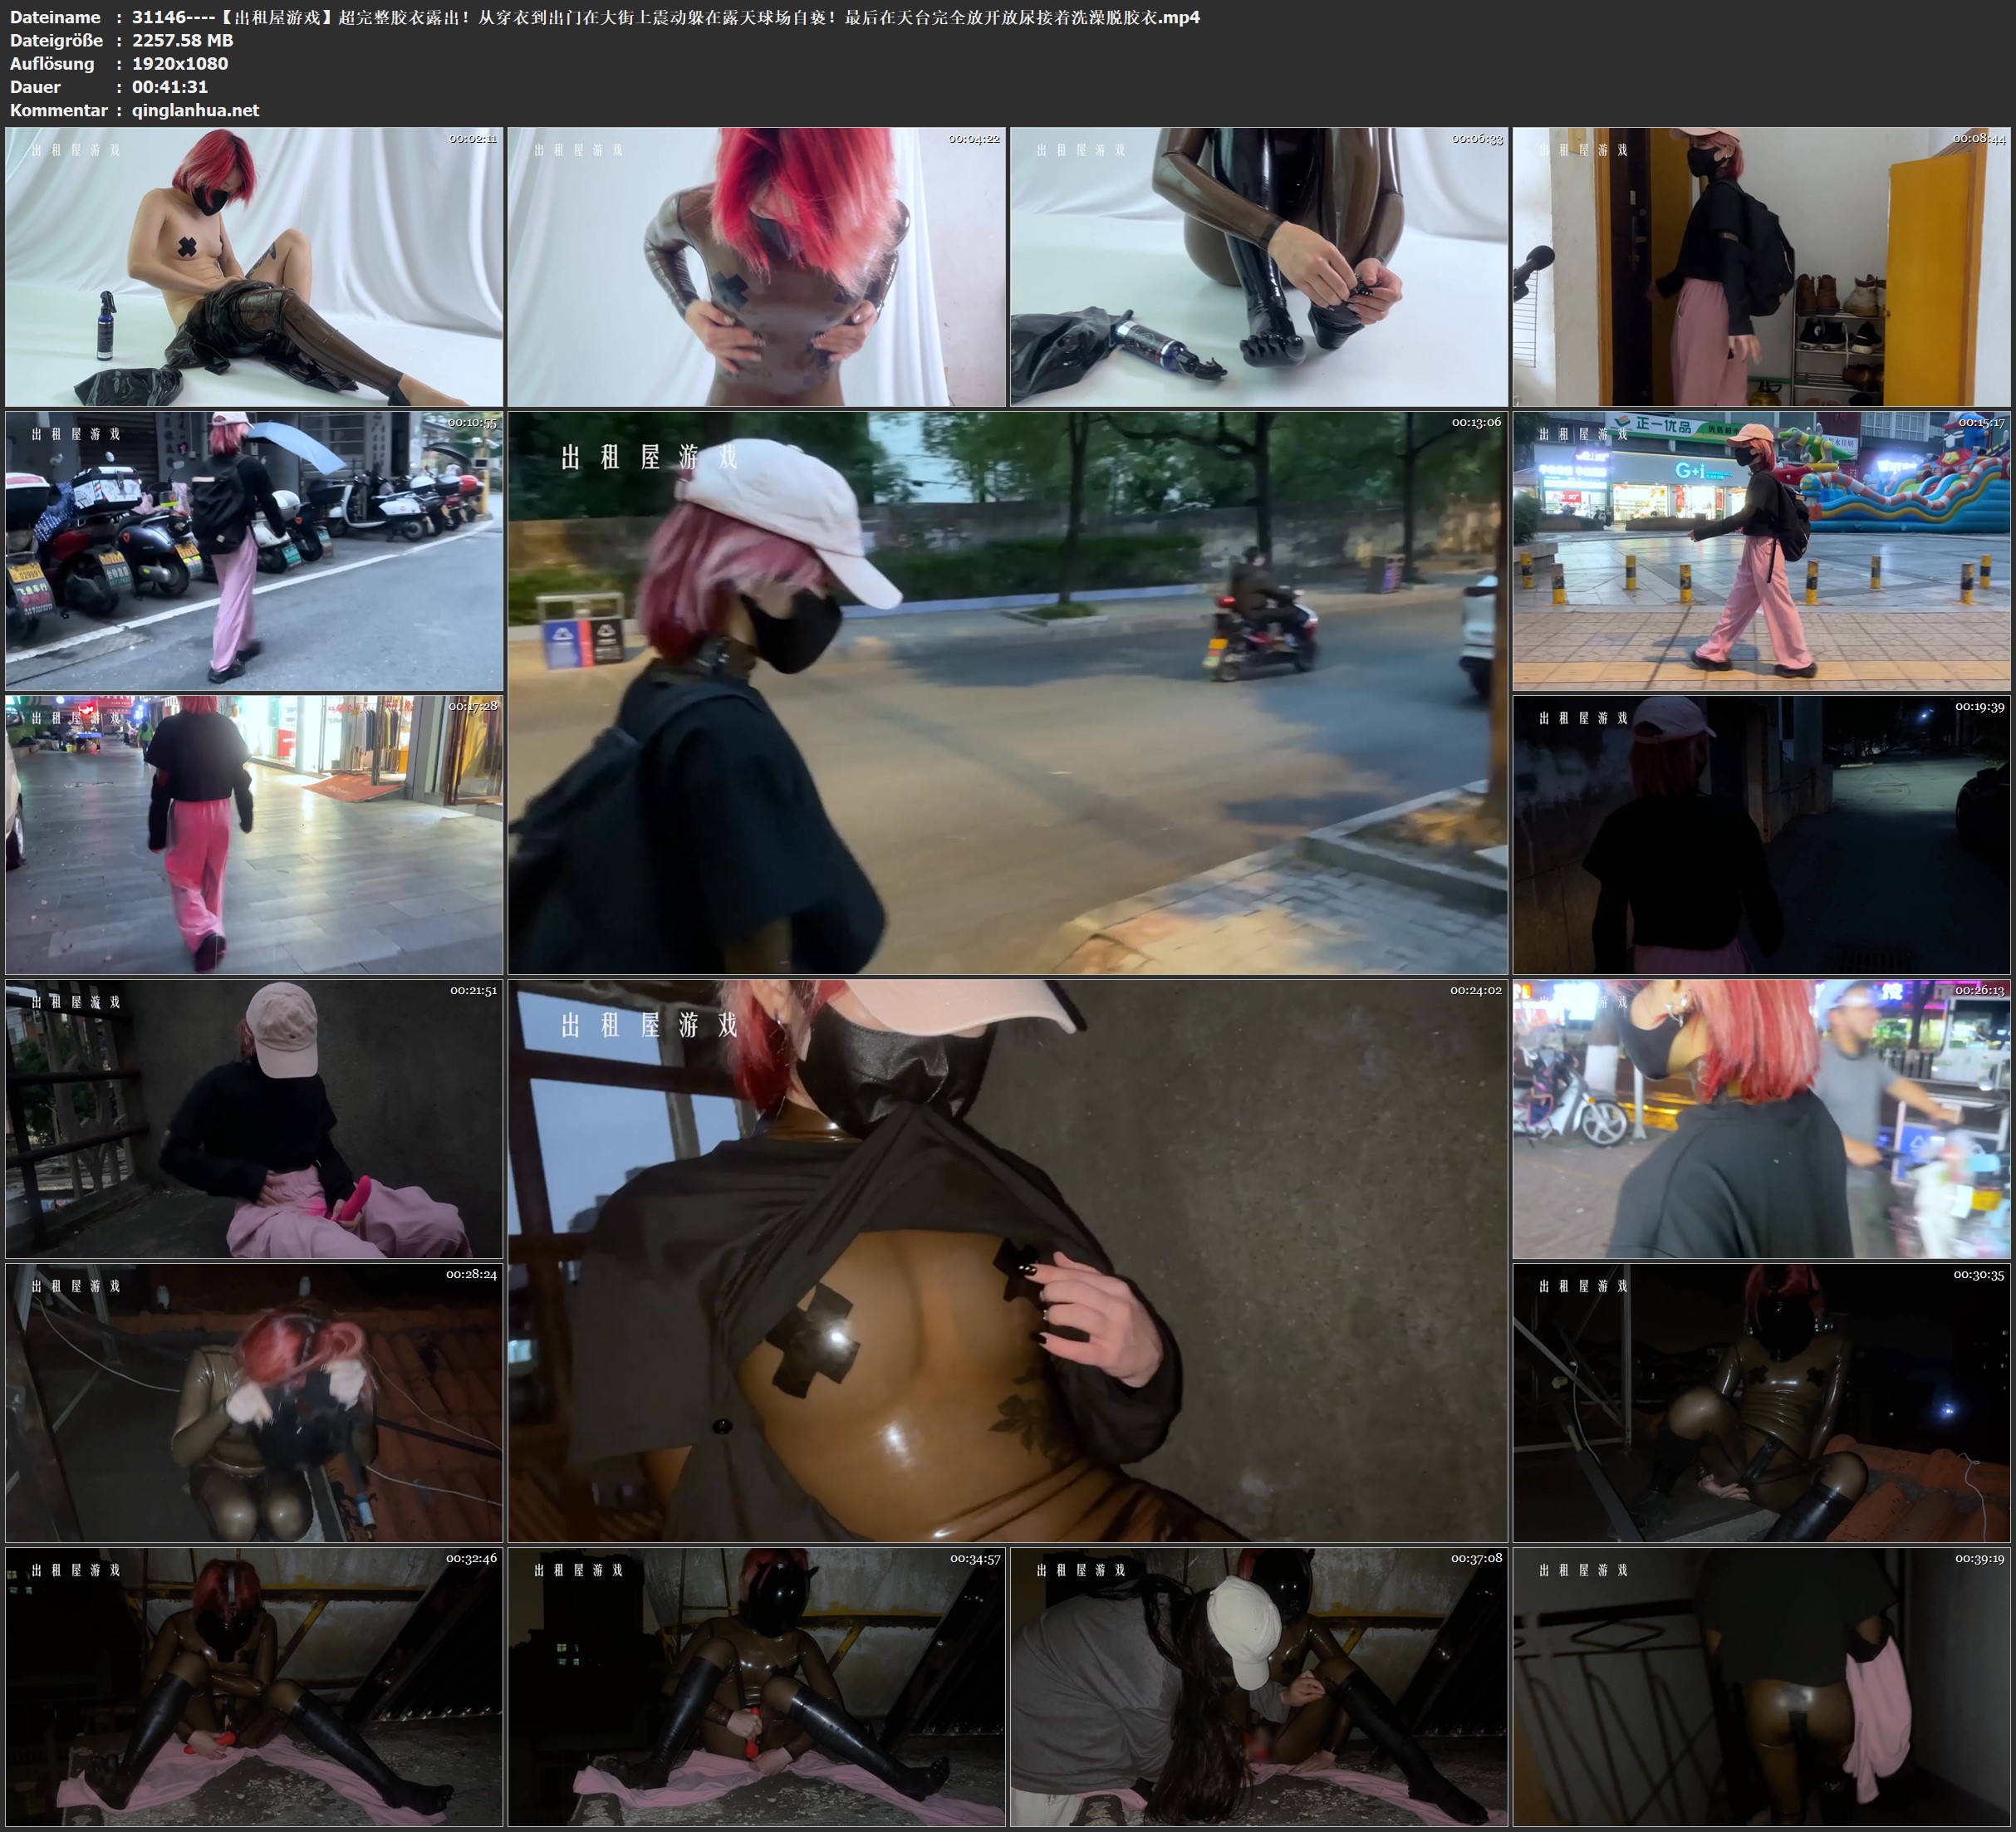2016x1832 pixels.
Task: Click the 00:15:17 storefront plaza thumbnail
Action: (x=1761, y=550)
